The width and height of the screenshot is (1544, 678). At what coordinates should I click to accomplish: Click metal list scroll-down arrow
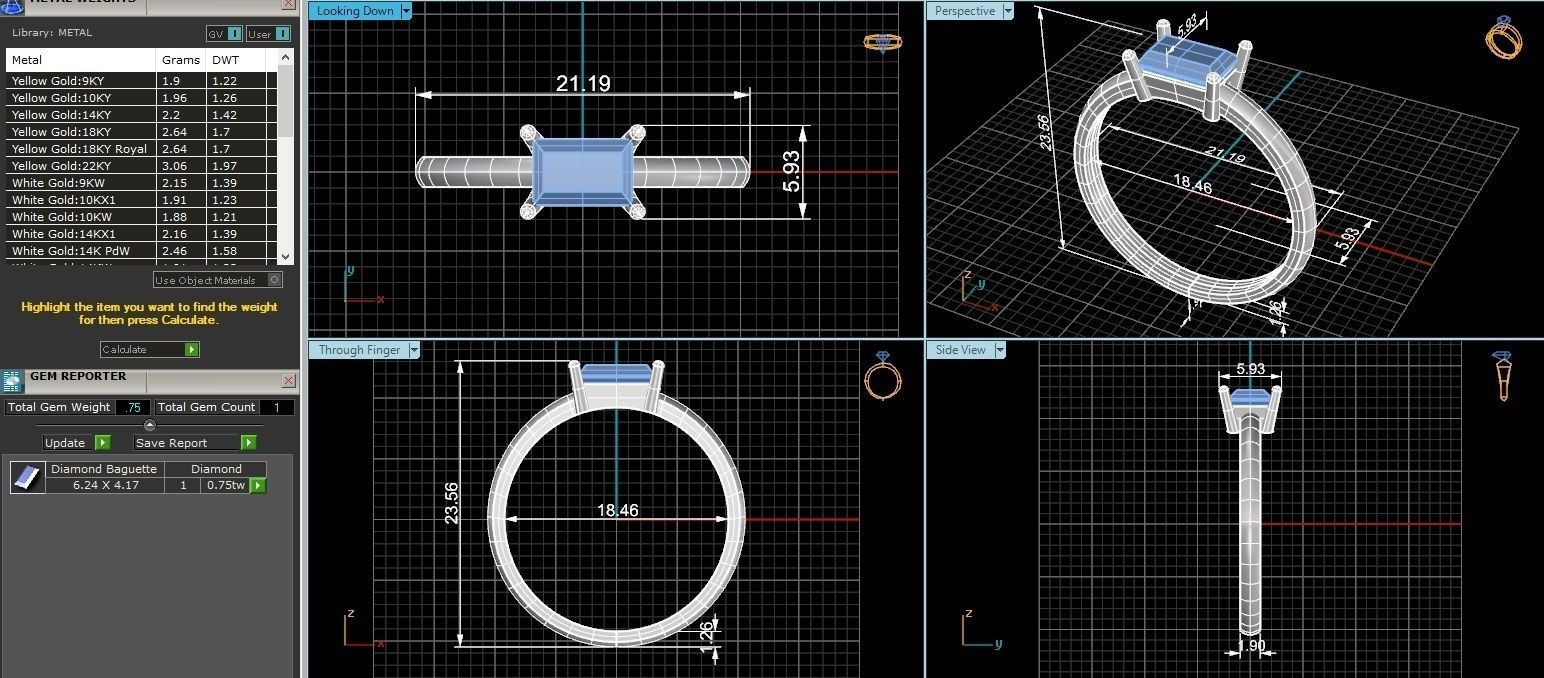[x=286, y=256]
